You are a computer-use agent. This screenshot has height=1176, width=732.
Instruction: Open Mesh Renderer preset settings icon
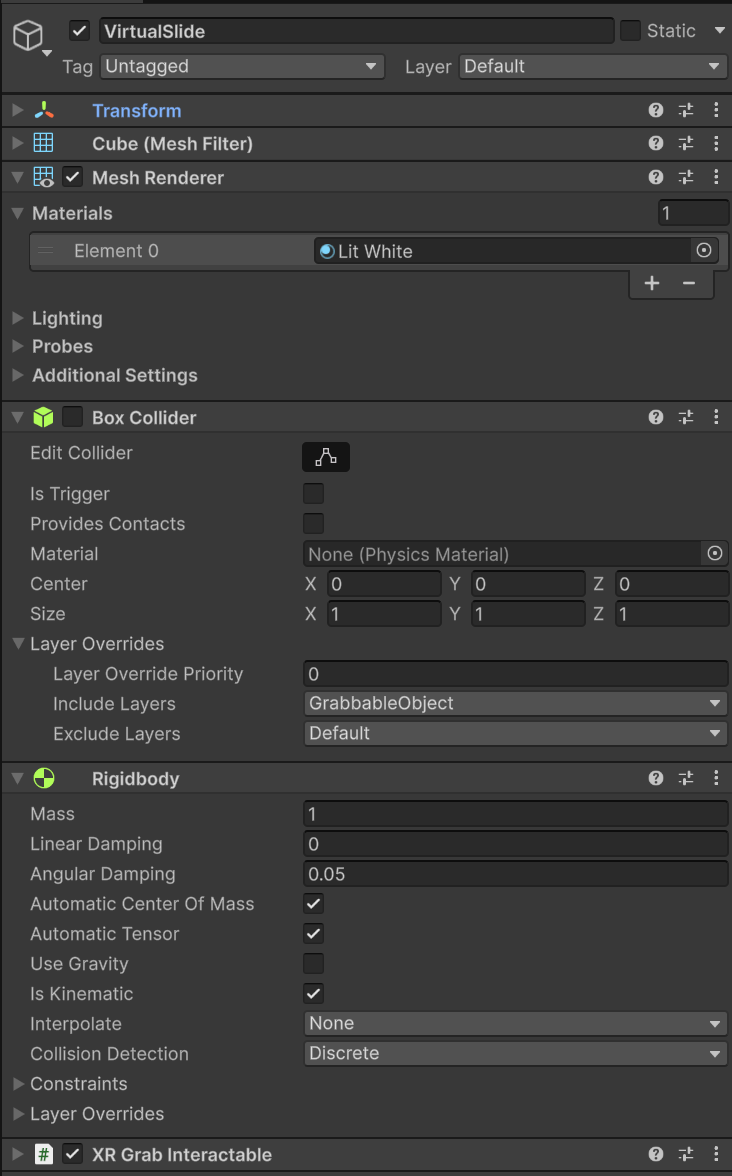686,178
